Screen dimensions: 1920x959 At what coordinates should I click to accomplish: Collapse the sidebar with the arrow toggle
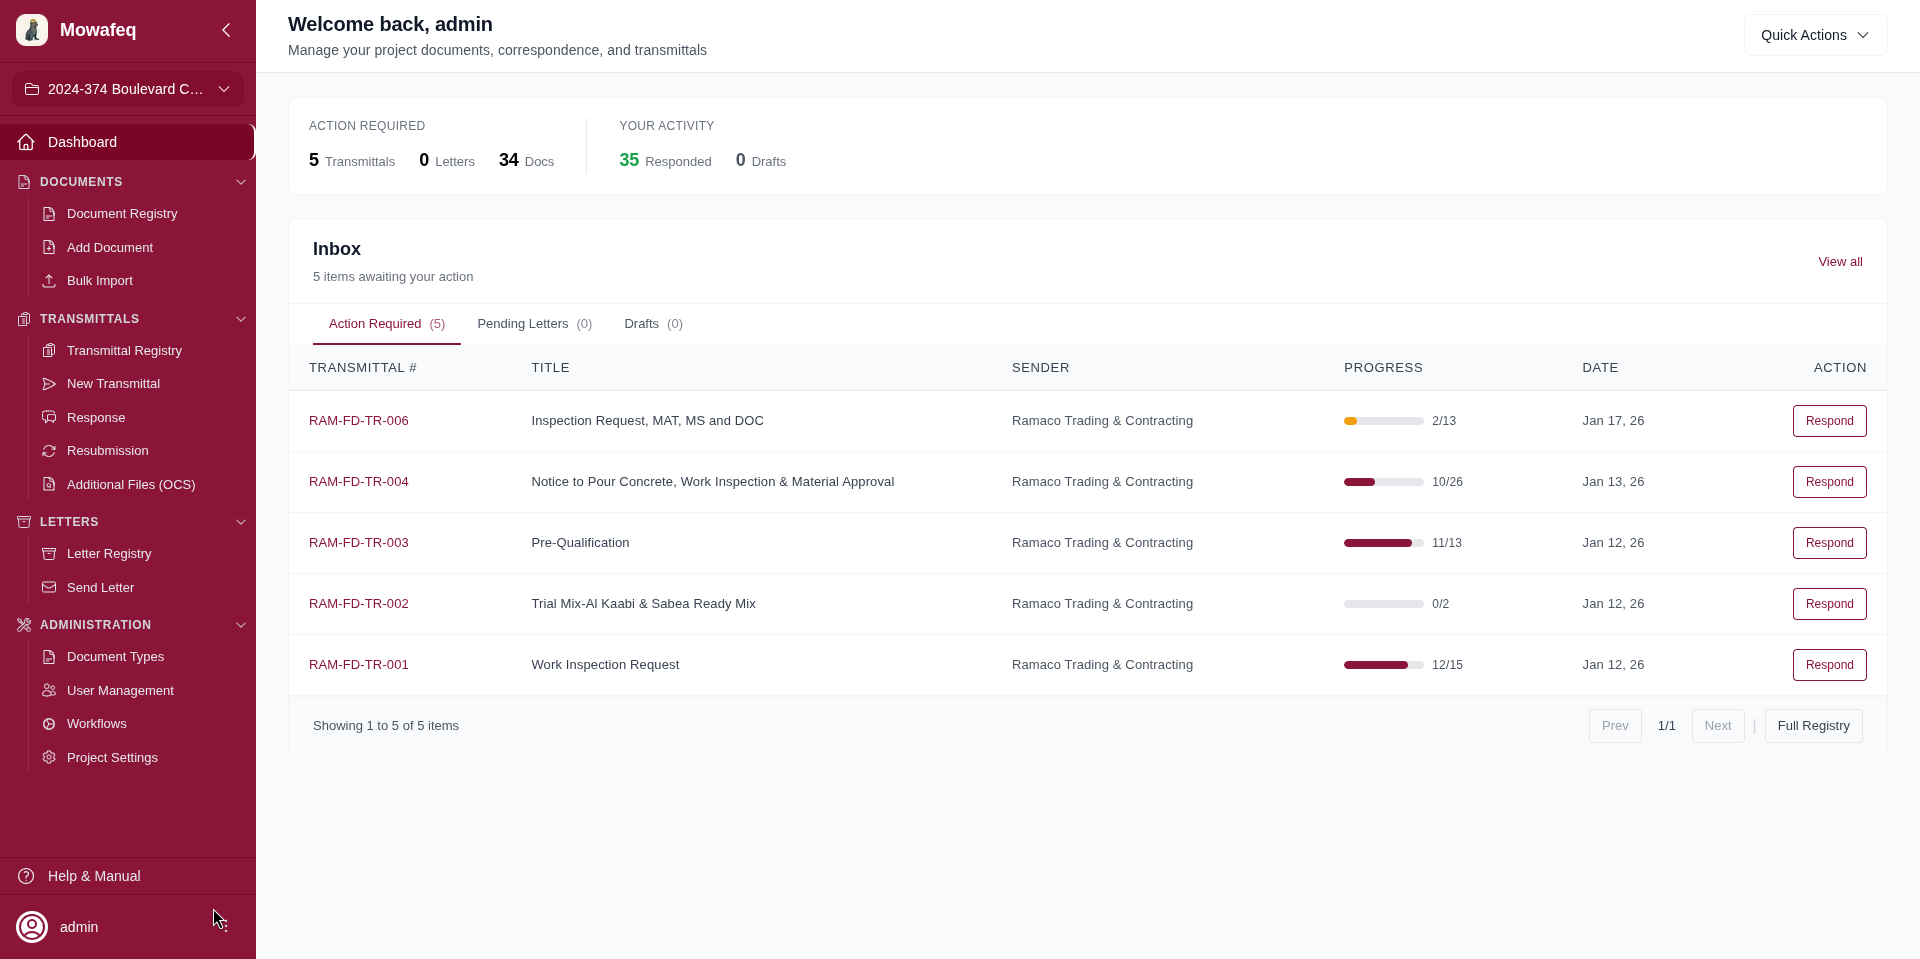[x=226, y=30]
